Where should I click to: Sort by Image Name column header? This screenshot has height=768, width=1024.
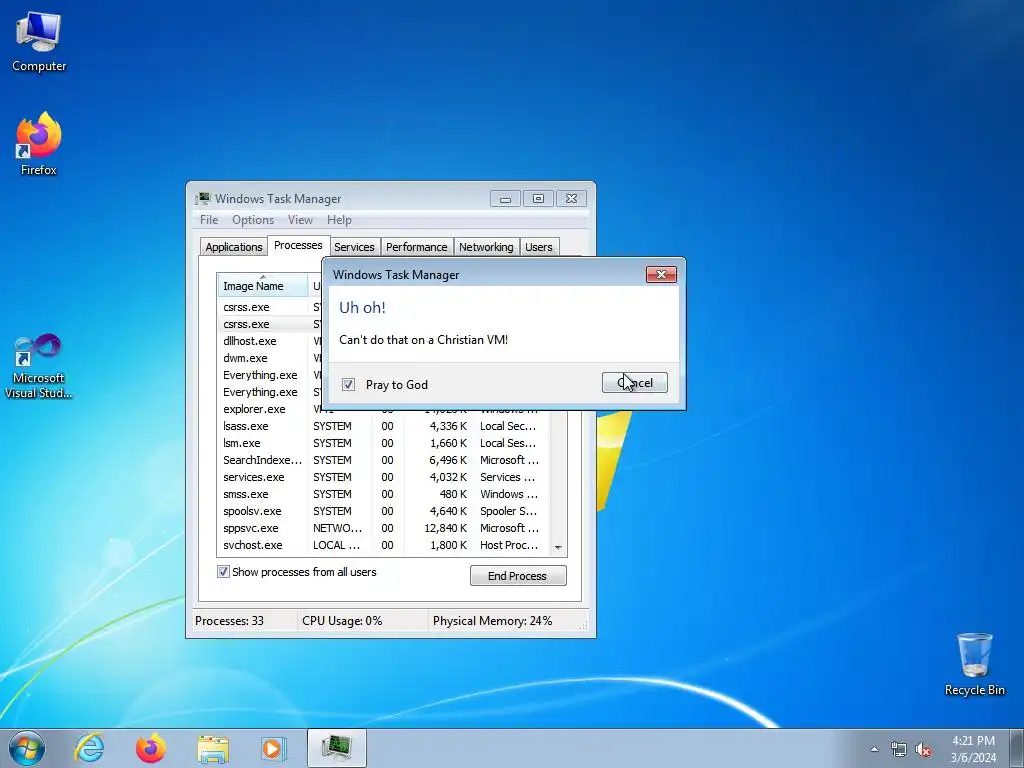pyautogui.click(x=263, y=285)
